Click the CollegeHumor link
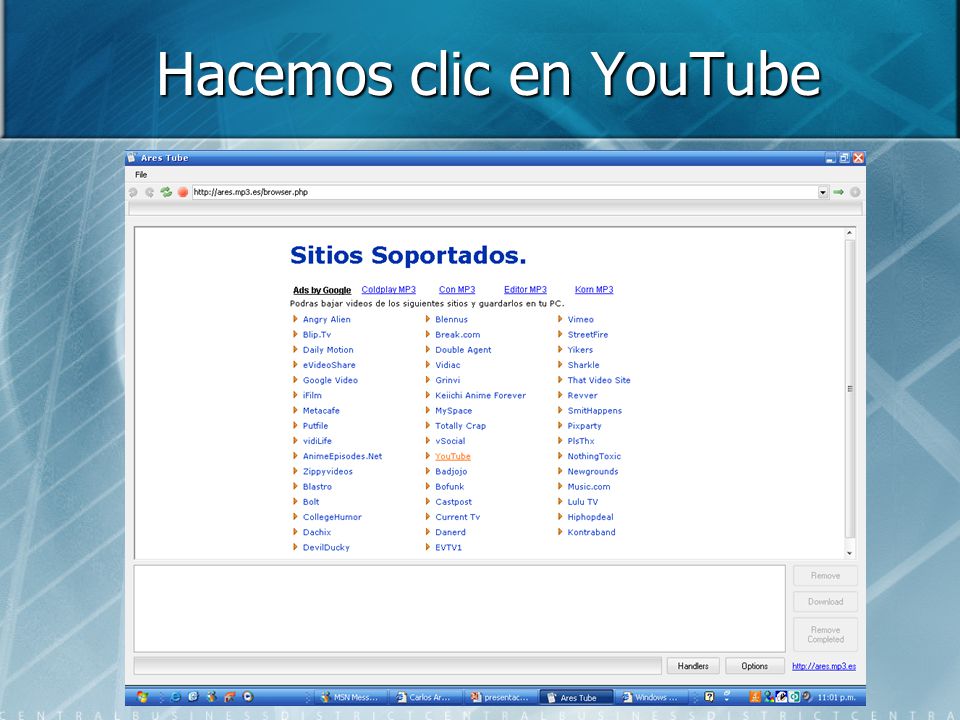The image size is (960, 720). click(332, 517)
